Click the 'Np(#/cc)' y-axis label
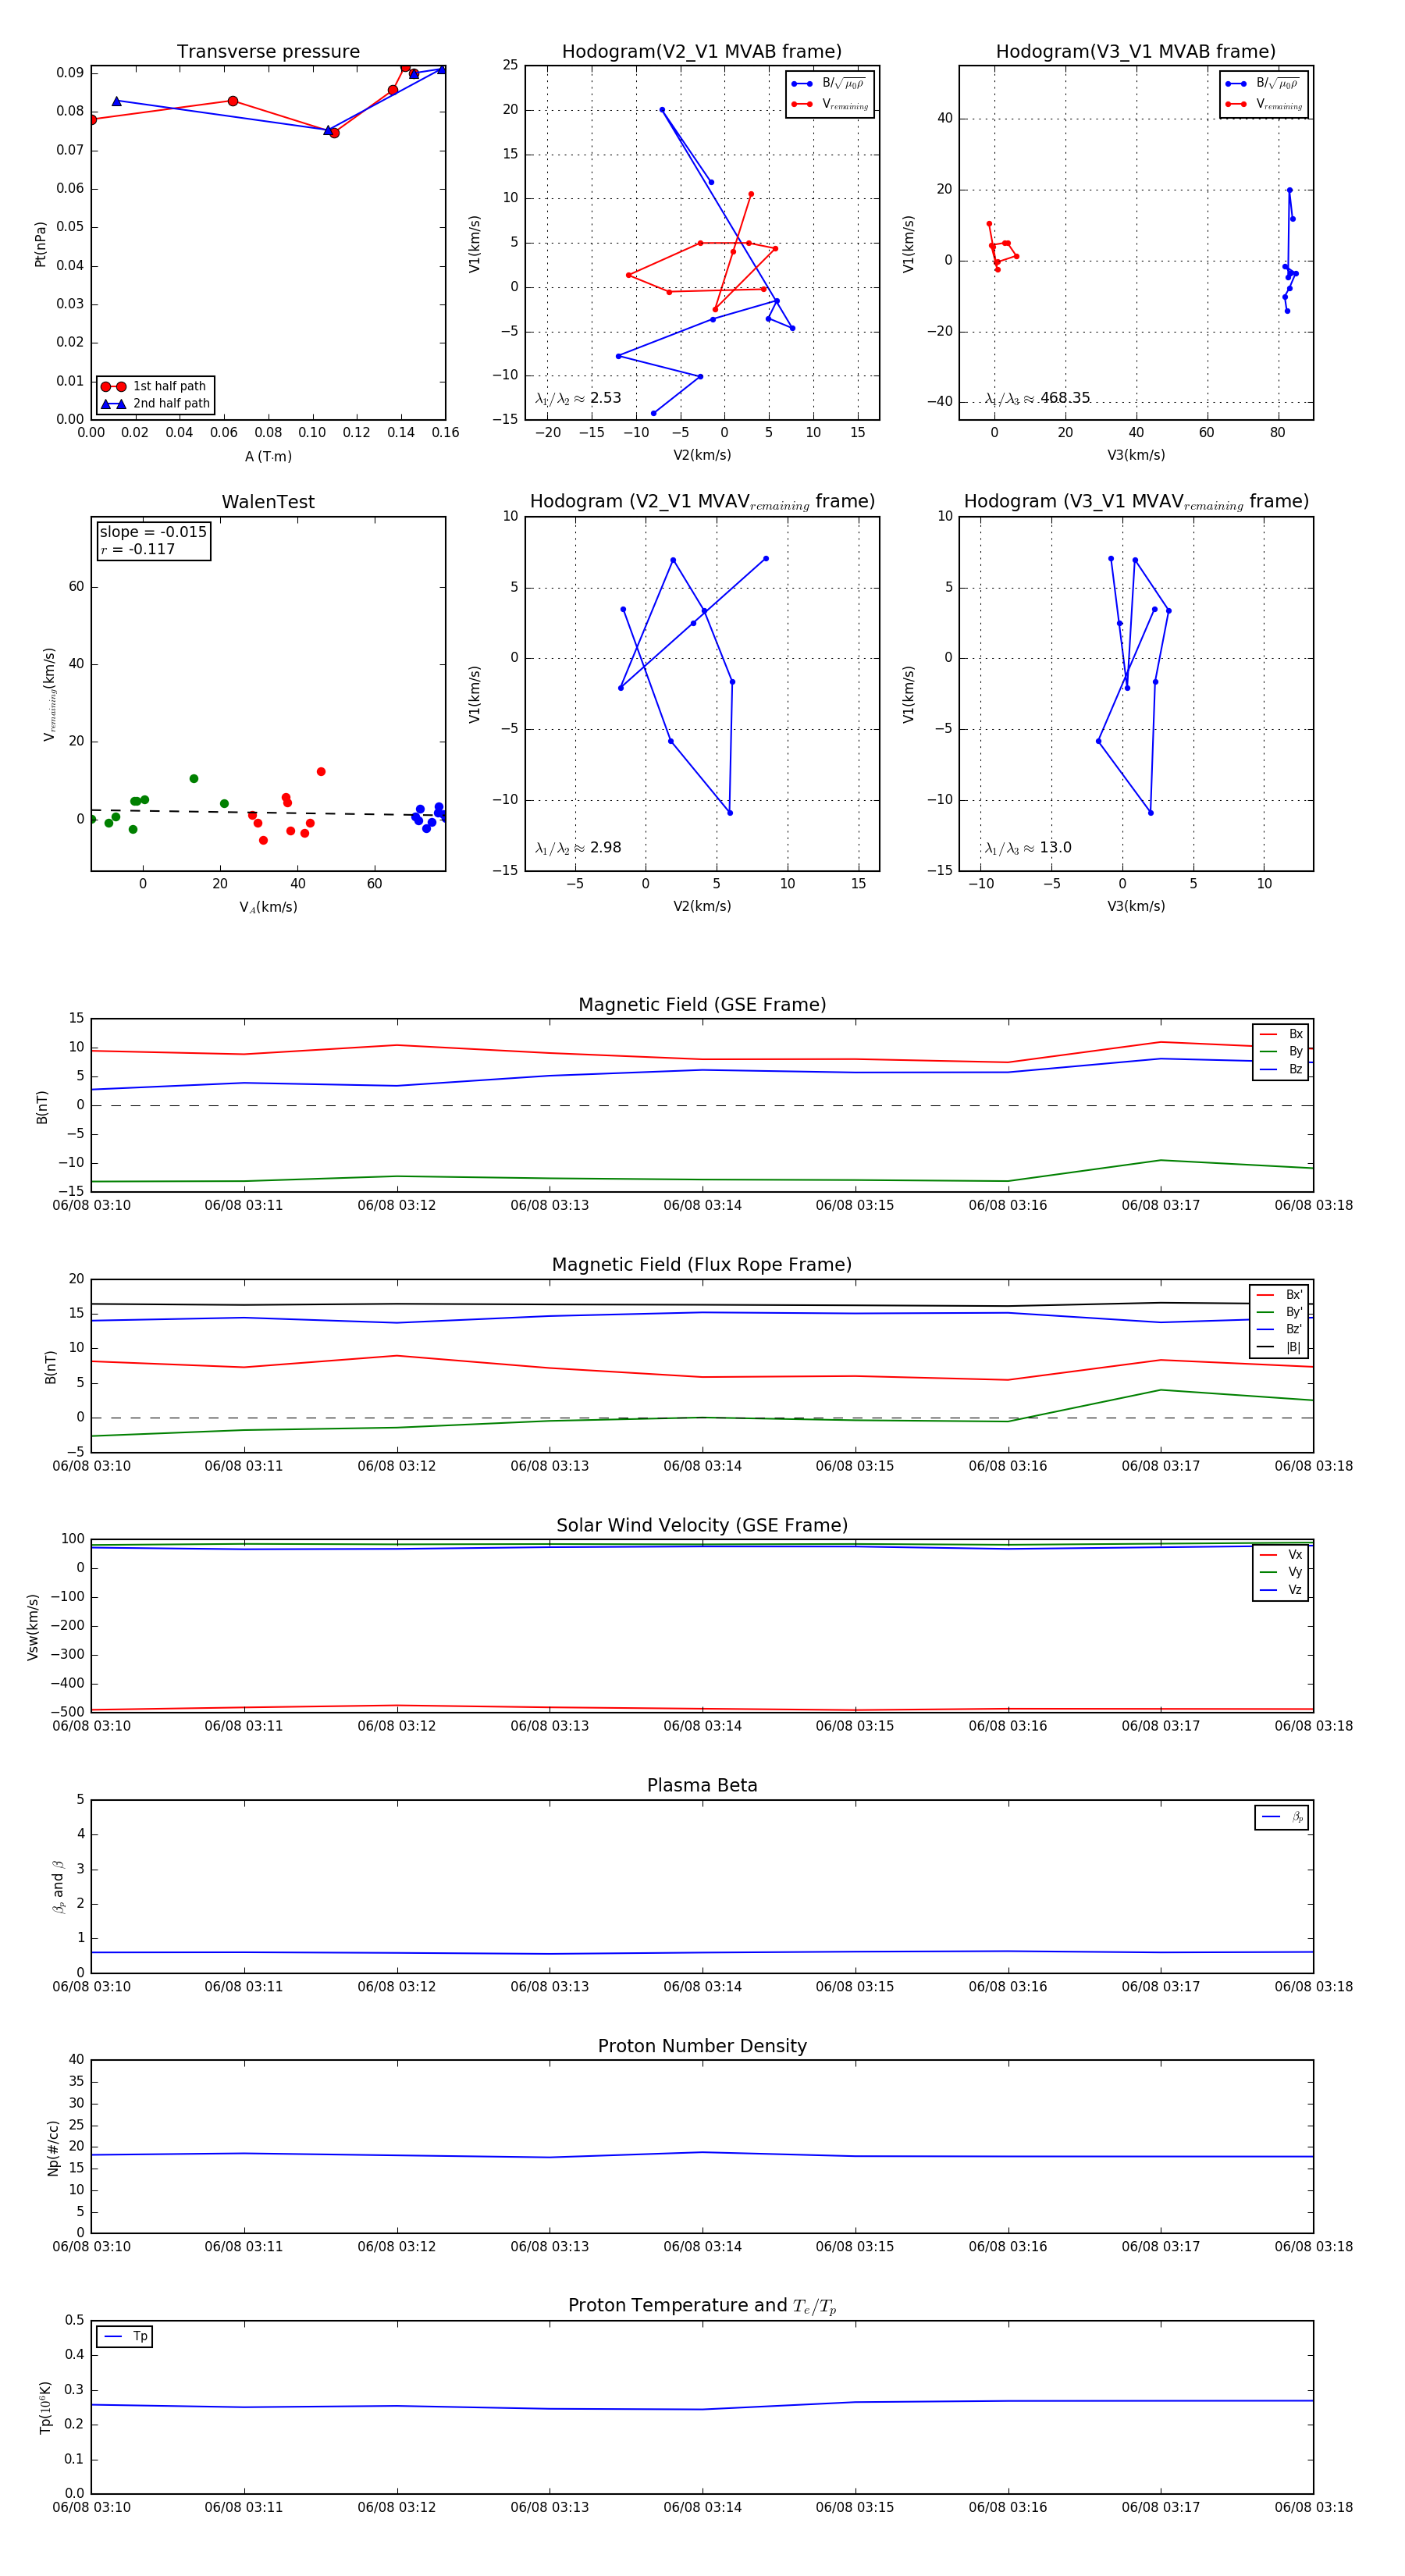Image resolution: width=1405 pixels, height=2576 pixels. 54,2148
